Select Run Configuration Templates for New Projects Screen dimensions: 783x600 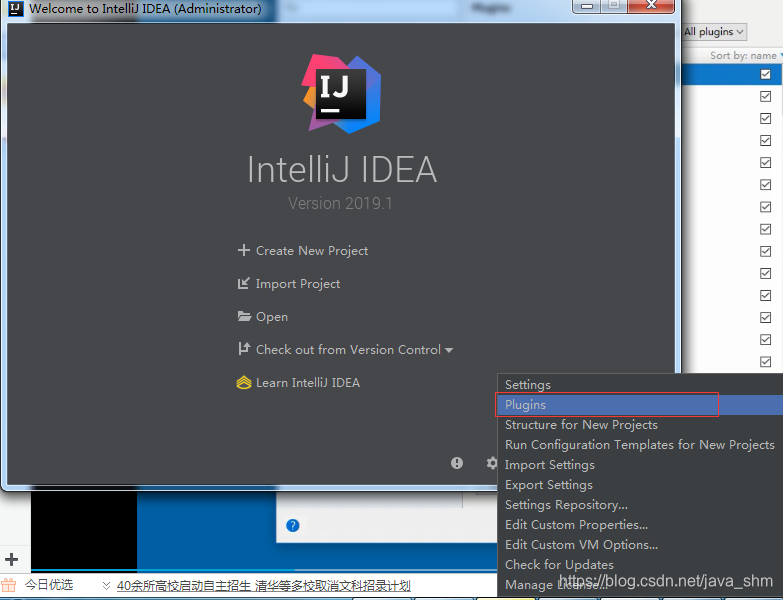640,445
